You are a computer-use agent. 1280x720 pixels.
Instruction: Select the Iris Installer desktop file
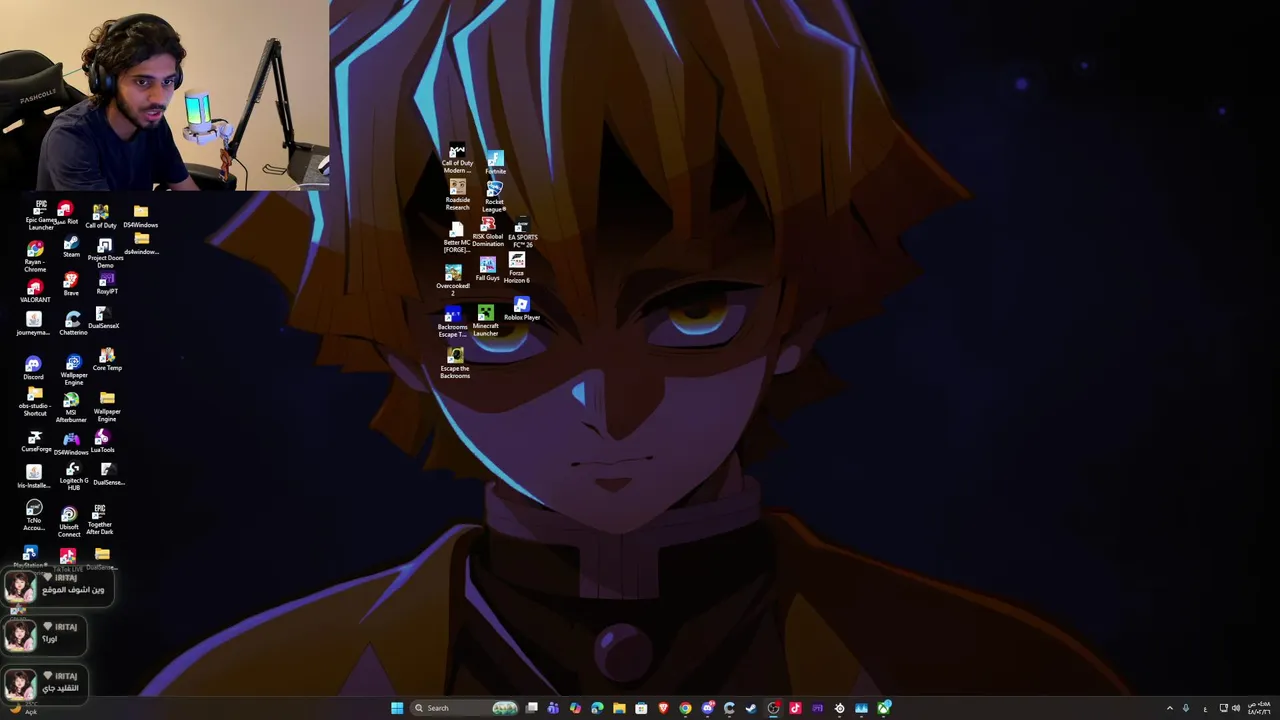pos(34,476)
